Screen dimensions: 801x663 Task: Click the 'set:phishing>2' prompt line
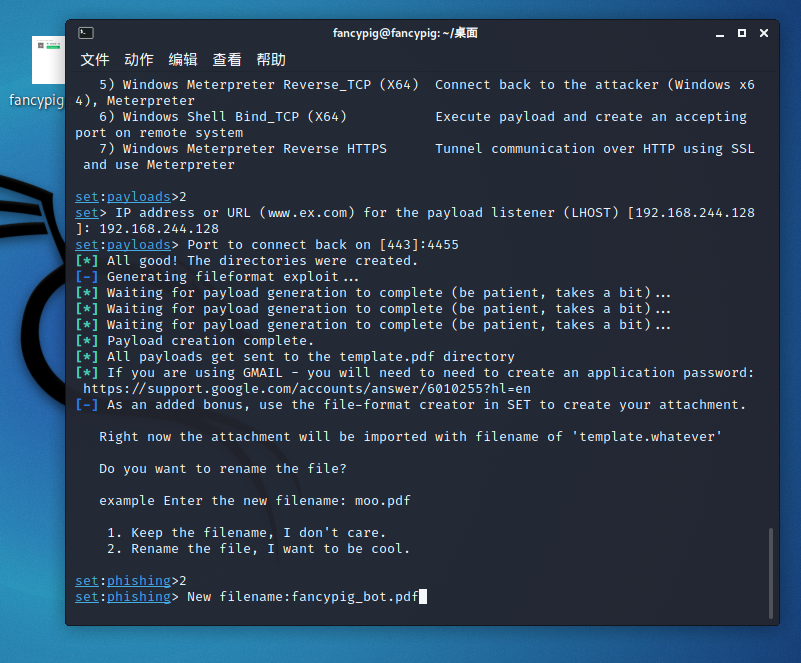pyautogui.click(x=131, y=581)
